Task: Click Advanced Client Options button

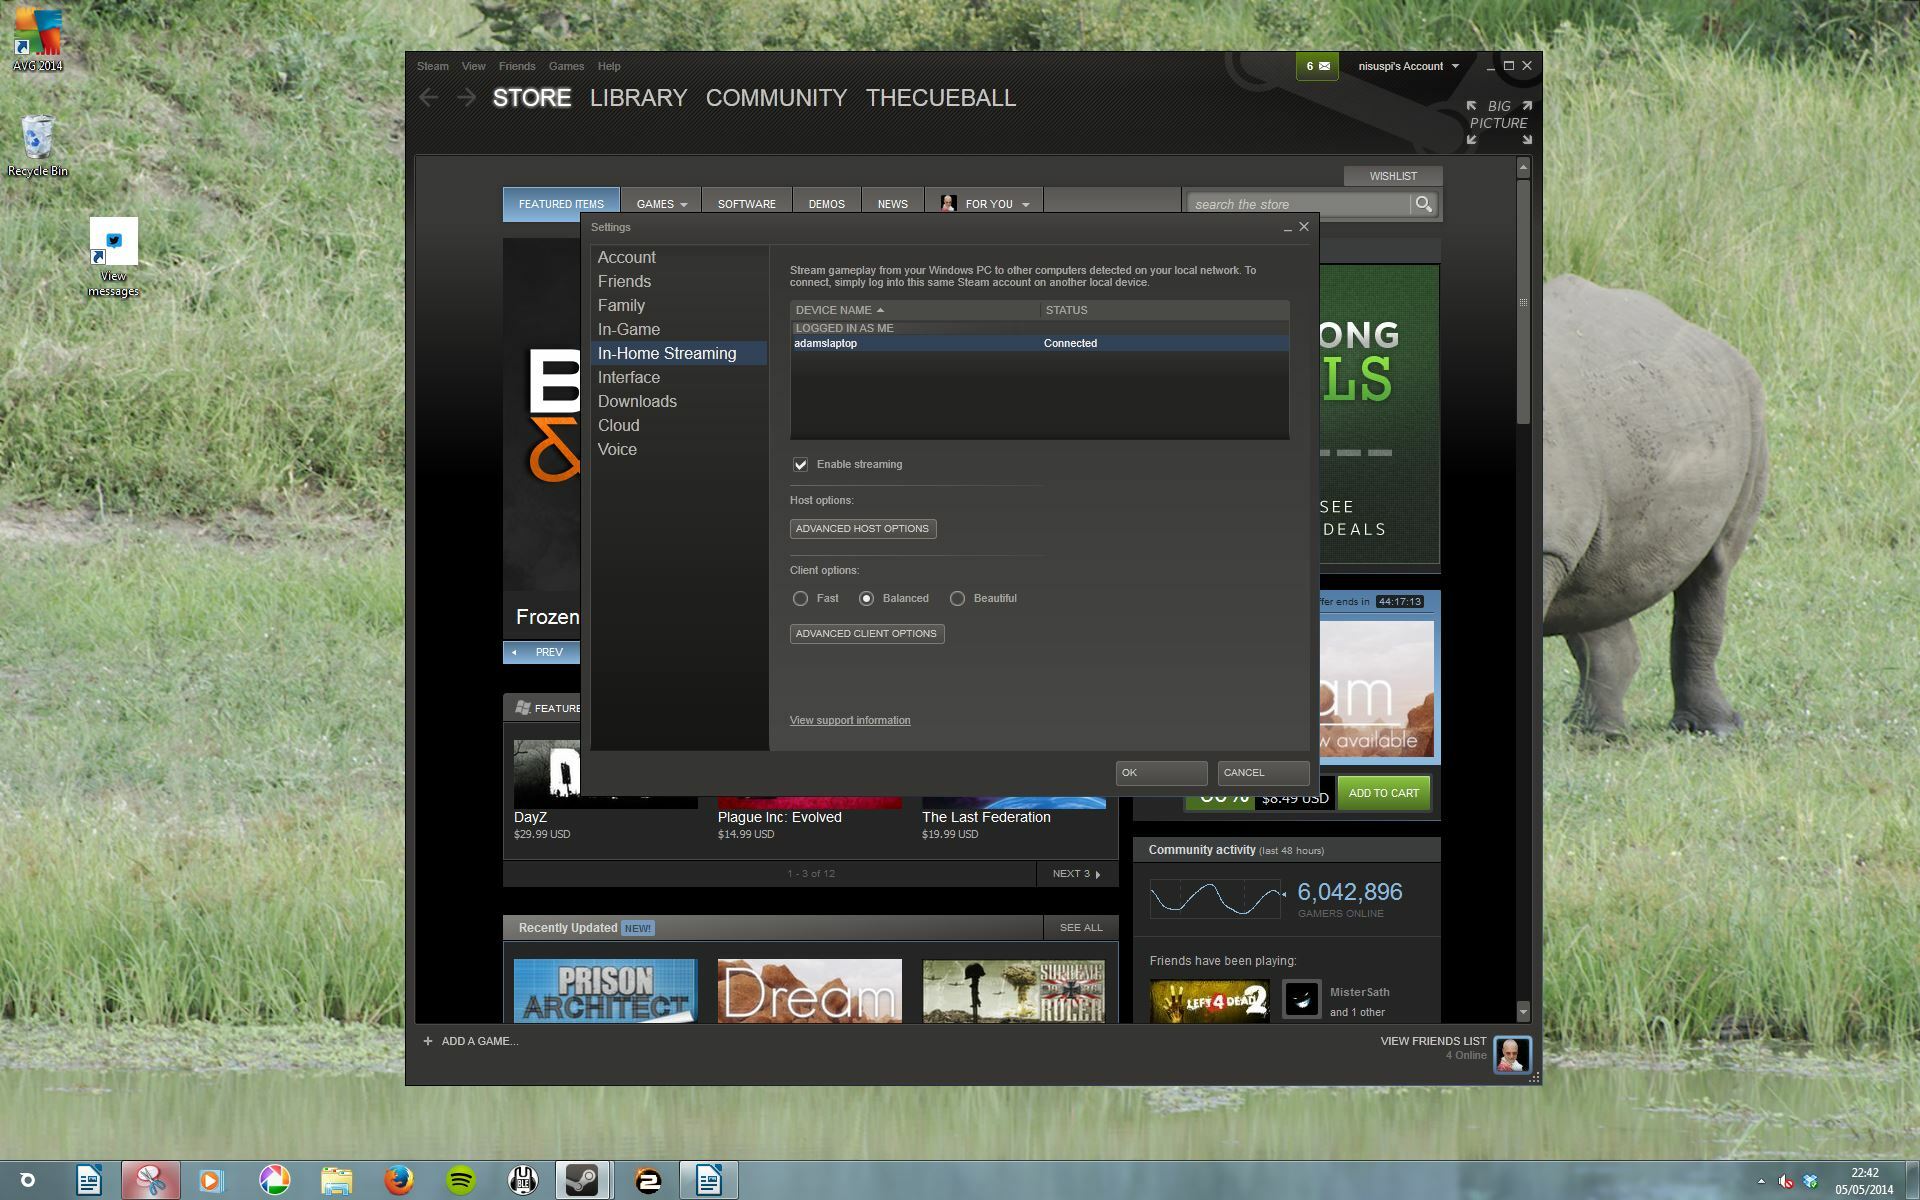Action: coord(867,633)
